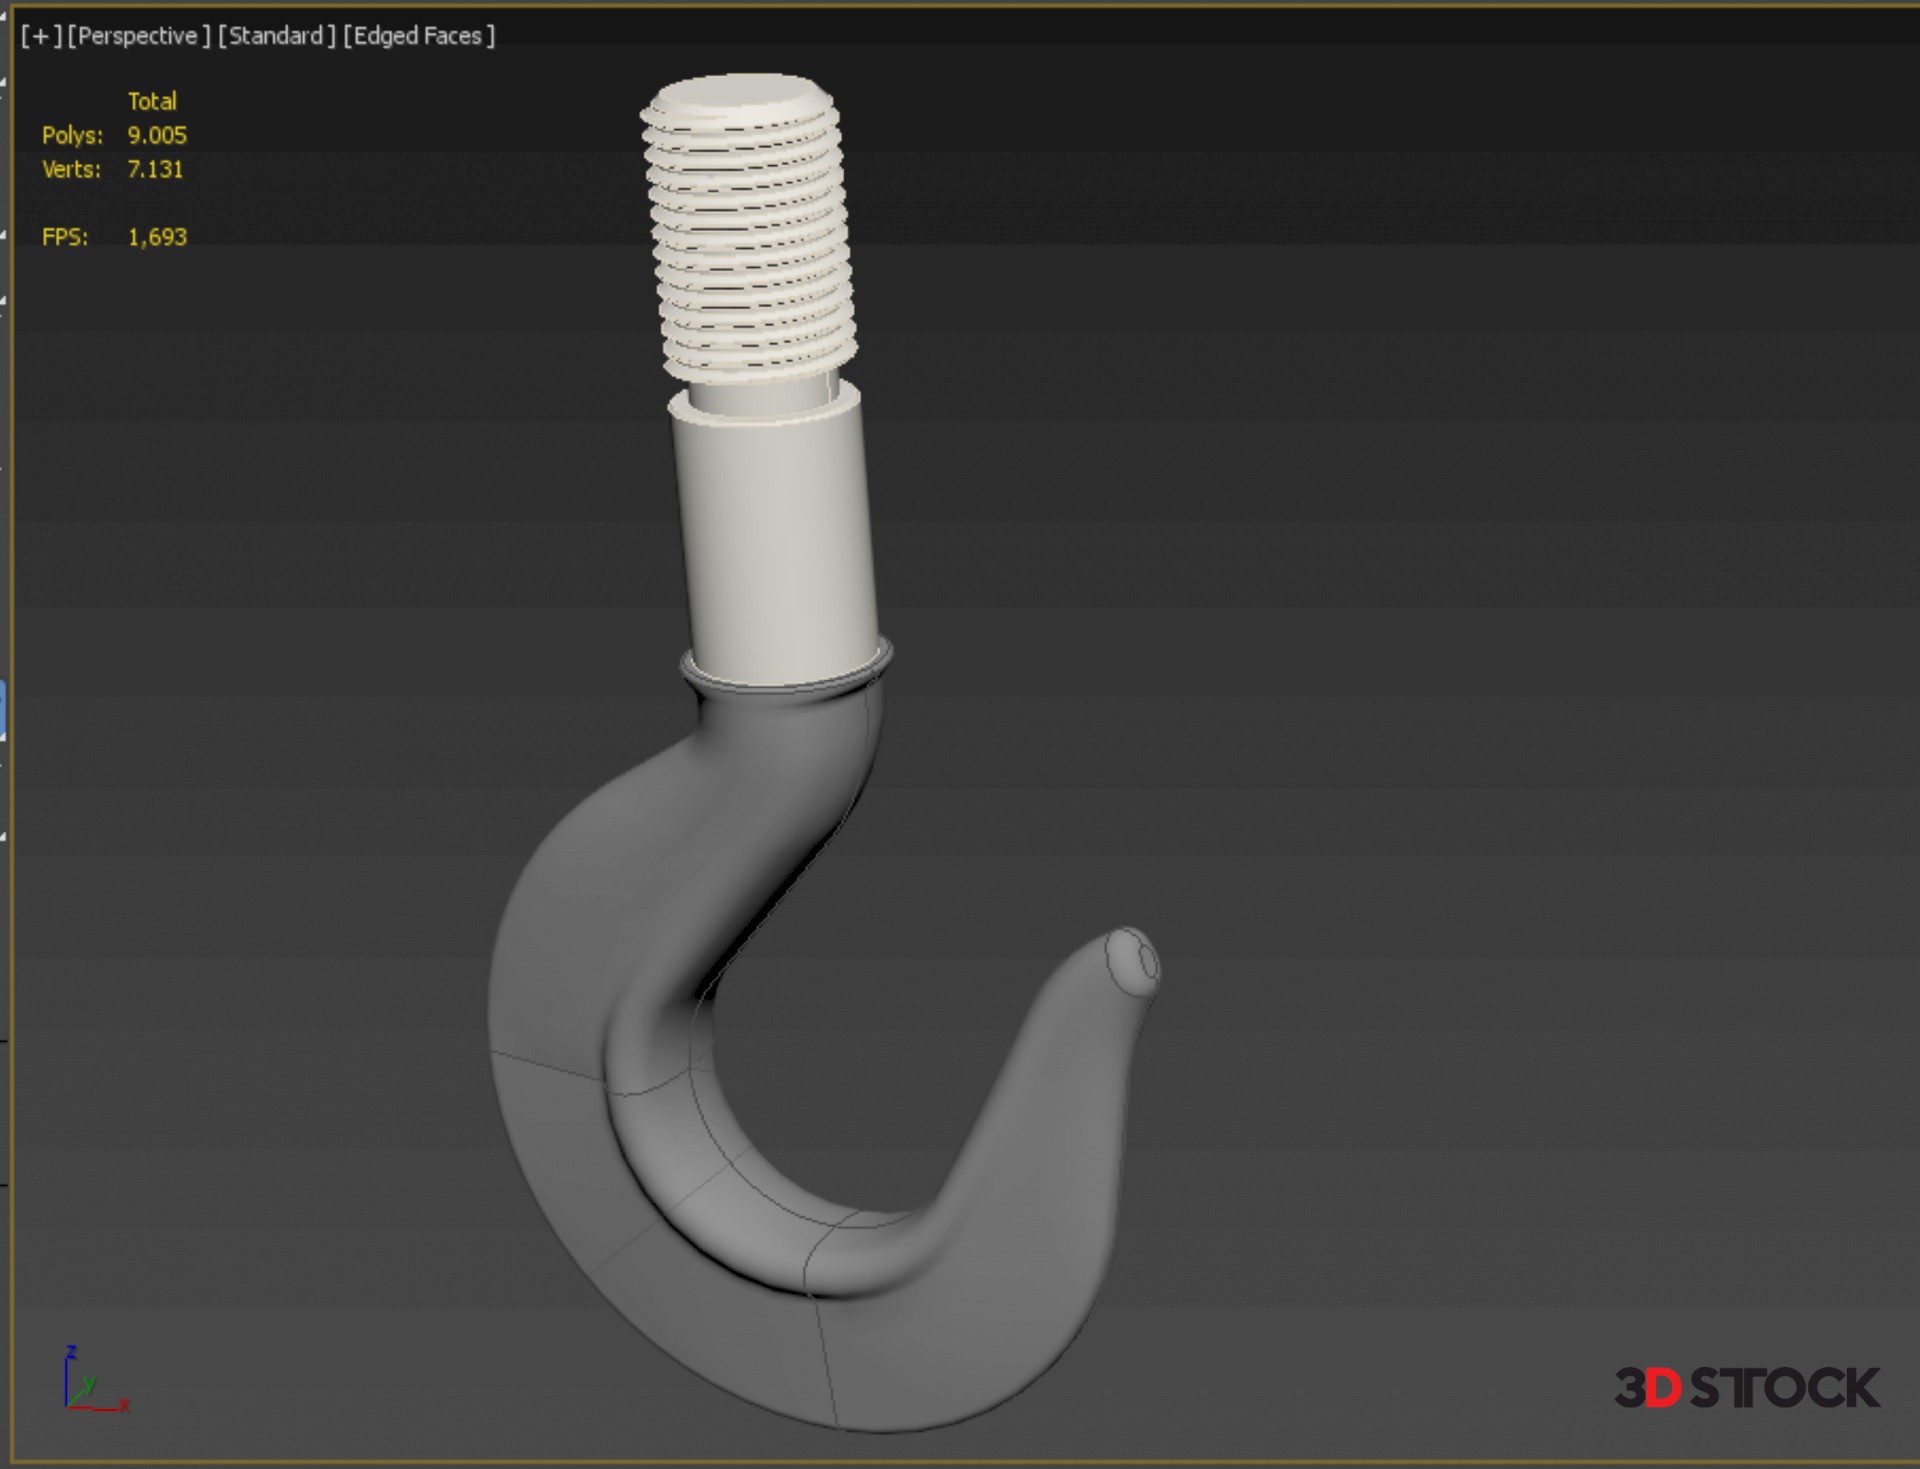Open the Standard shading quality menu
The image size is (1920, 1469).
[x=276, y=36]
